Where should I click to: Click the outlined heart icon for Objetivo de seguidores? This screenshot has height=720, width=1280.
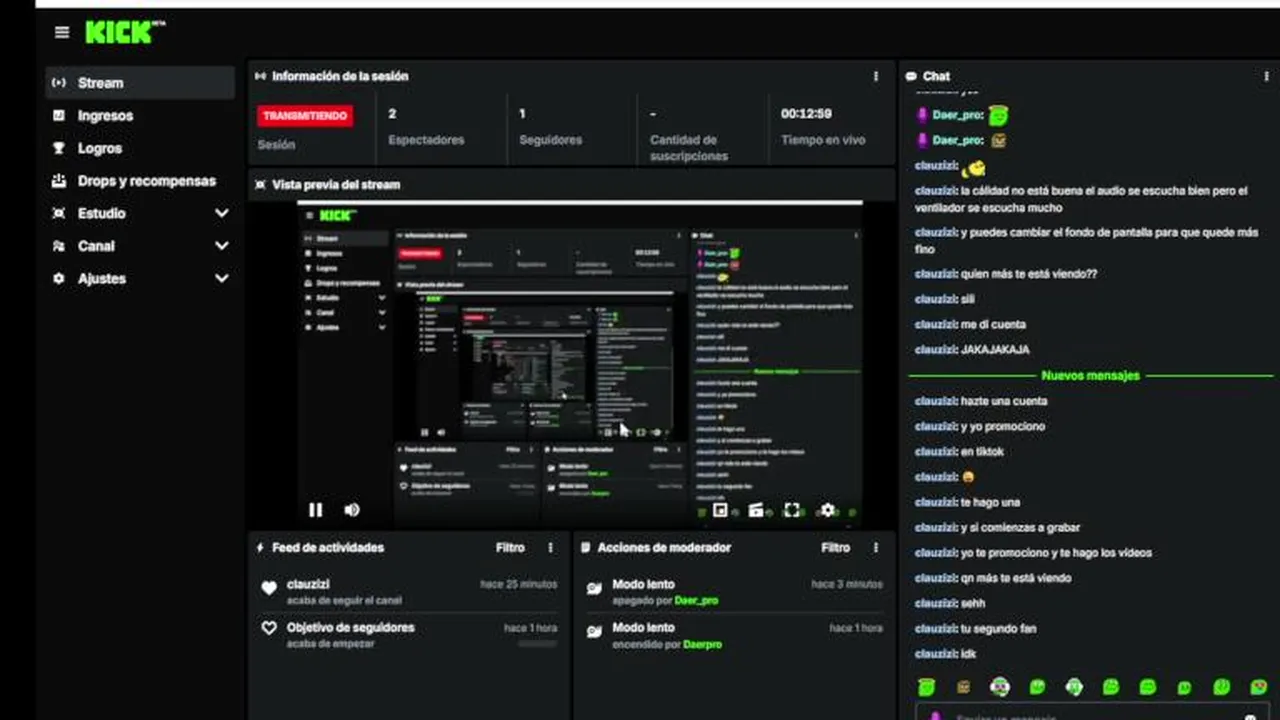268,628
